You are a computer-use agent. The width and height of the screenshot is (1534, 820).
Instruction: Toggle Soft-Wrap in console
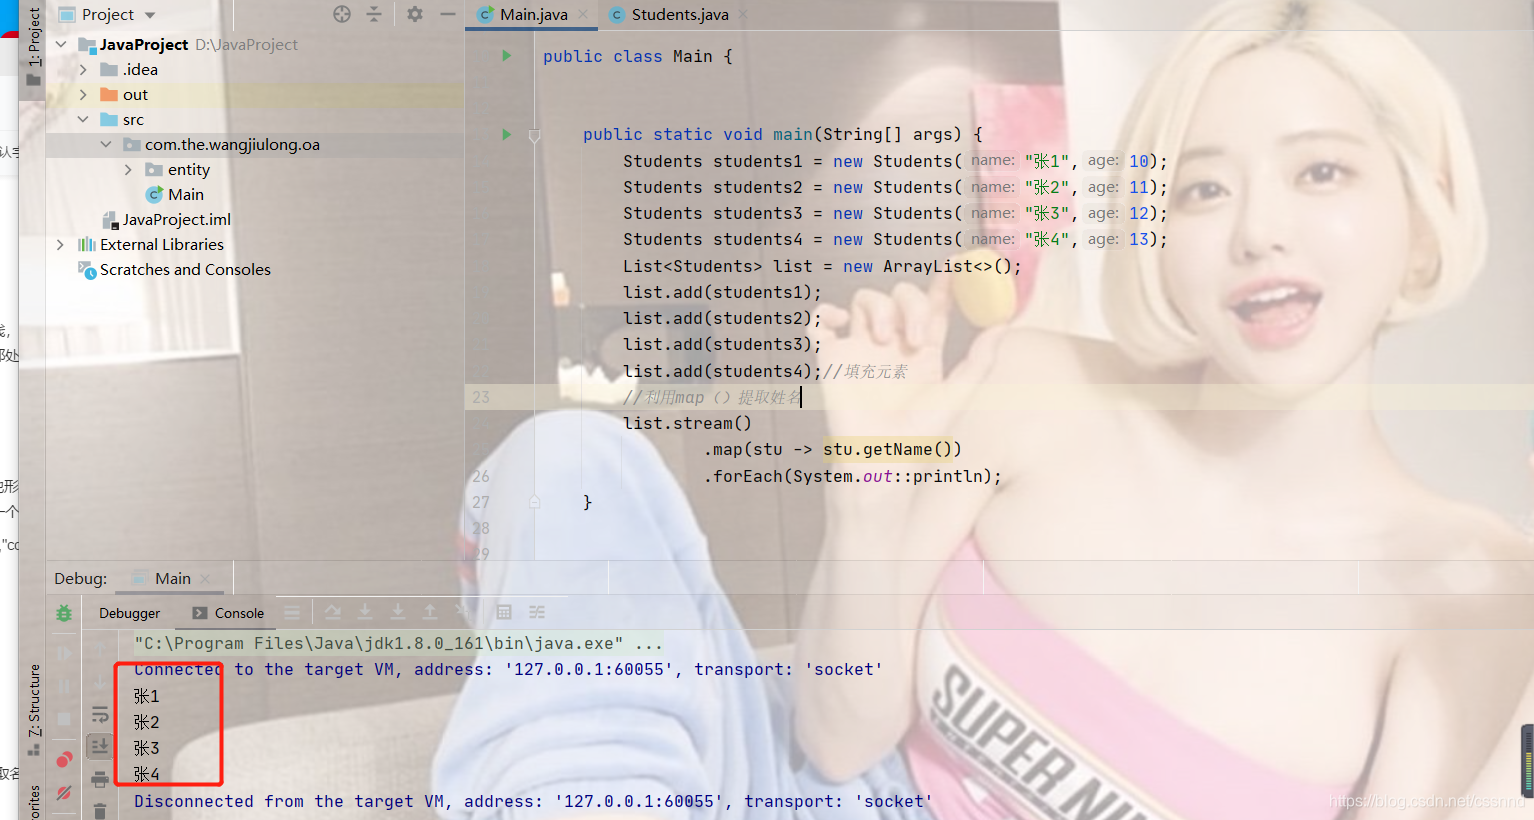point(100,714)
